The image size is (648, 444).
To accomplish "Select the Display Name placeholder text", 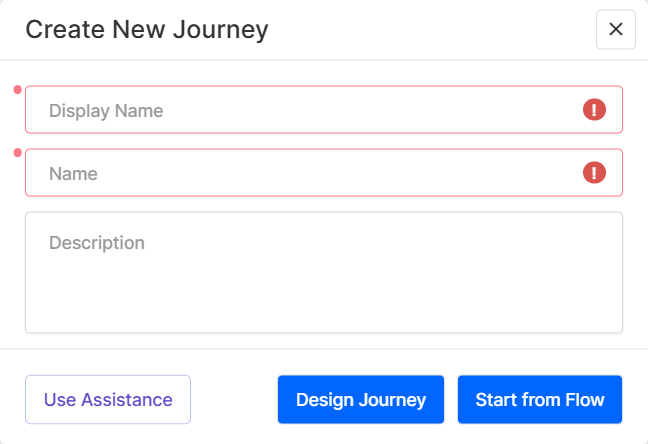I will click(106, 110).
